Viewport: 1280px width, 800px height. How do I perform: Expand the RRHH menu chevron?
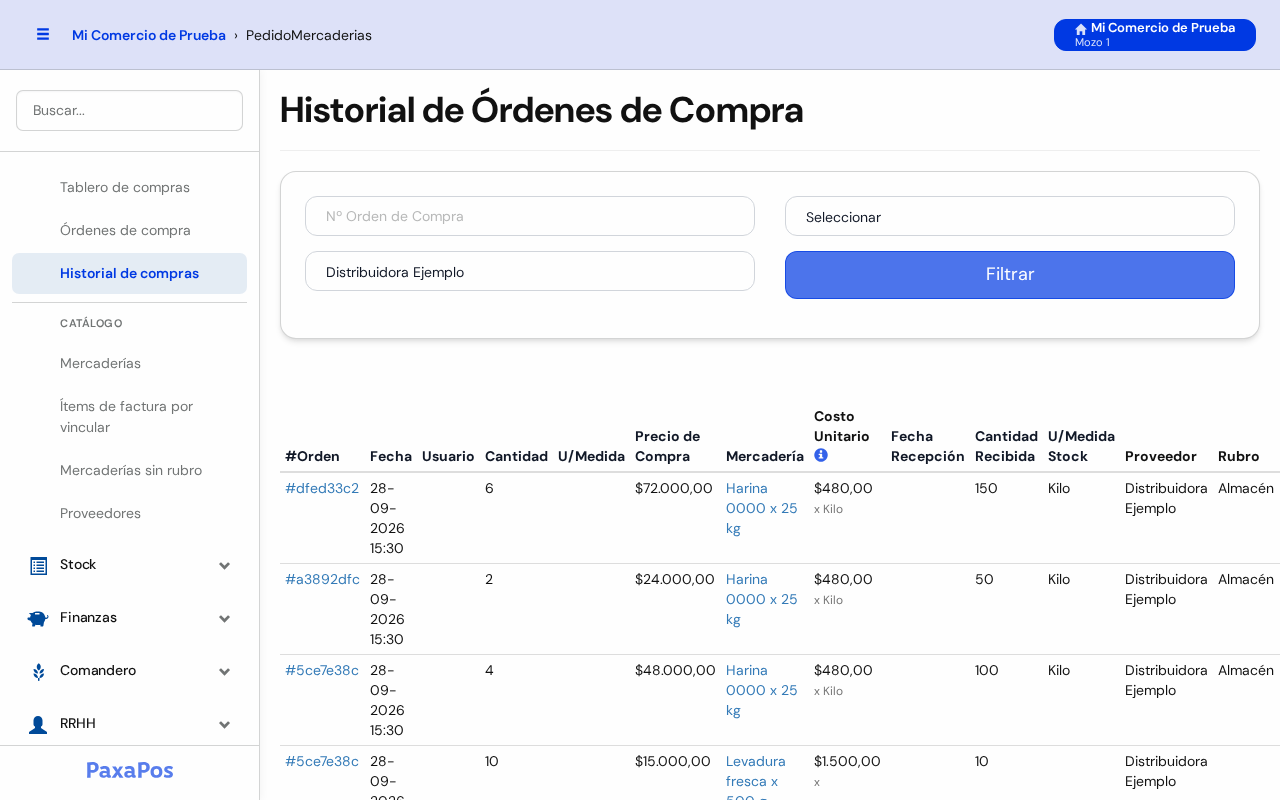click(x=225, y=725)
